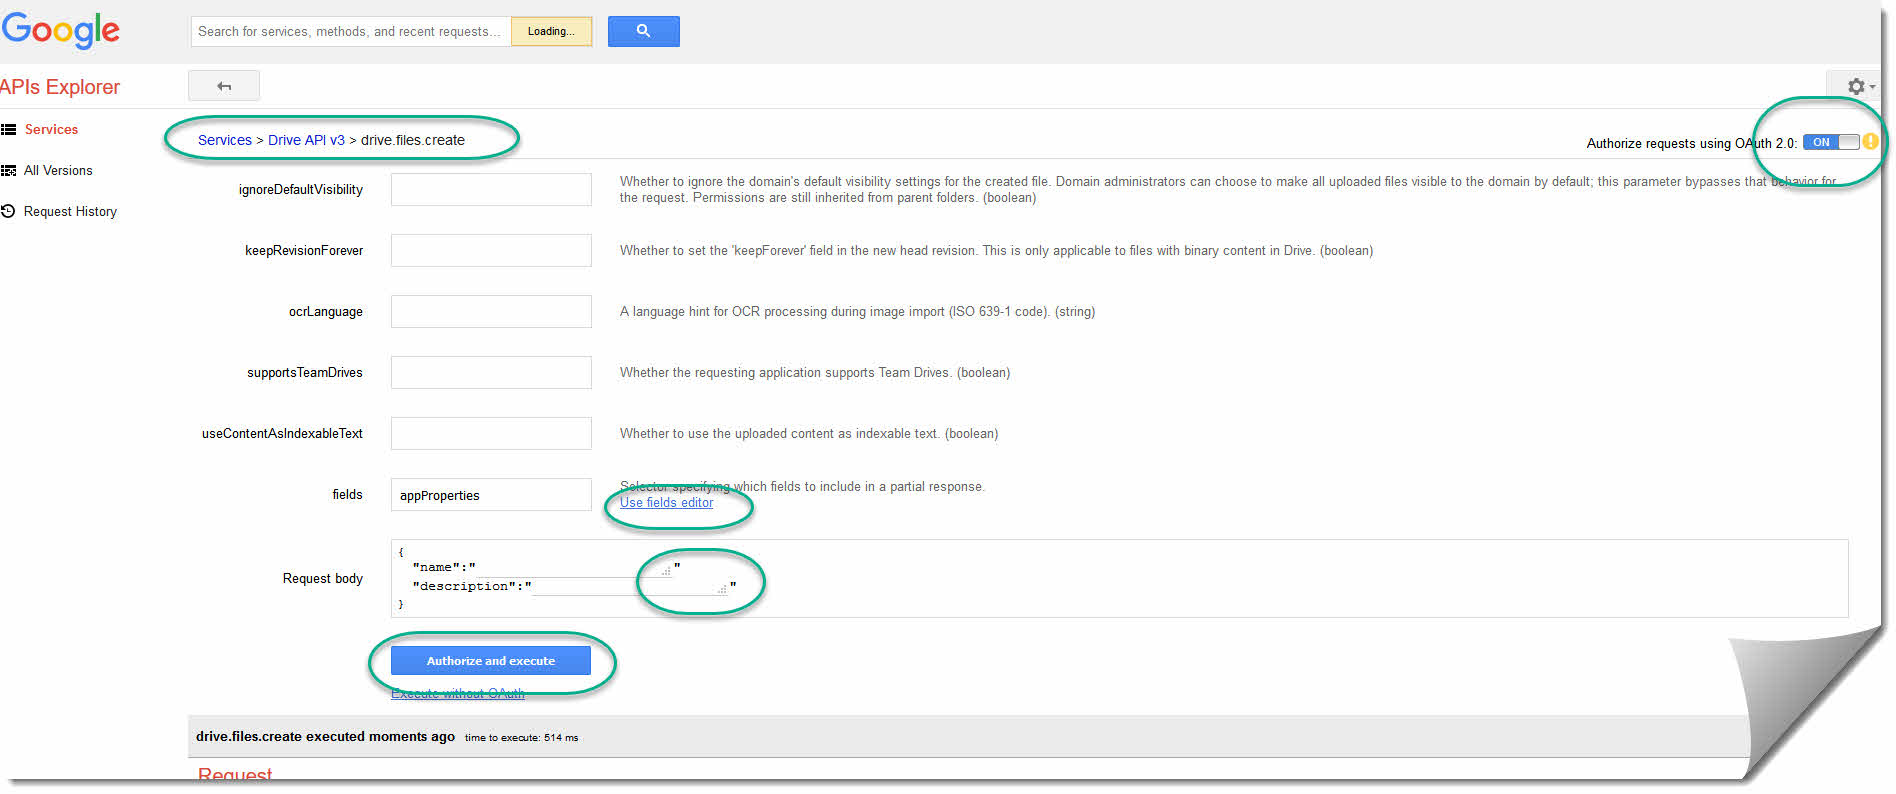Click the Authorize and execute button

pos(491,661)
